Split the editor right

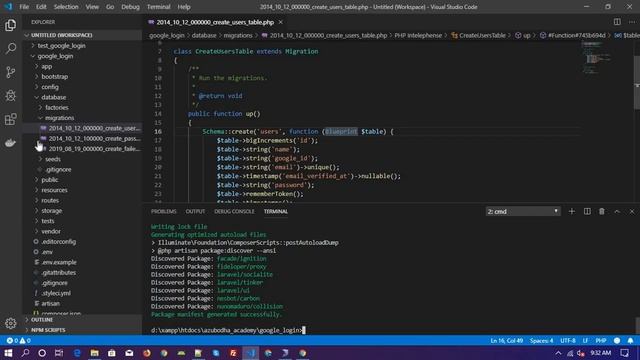(617, 22)
